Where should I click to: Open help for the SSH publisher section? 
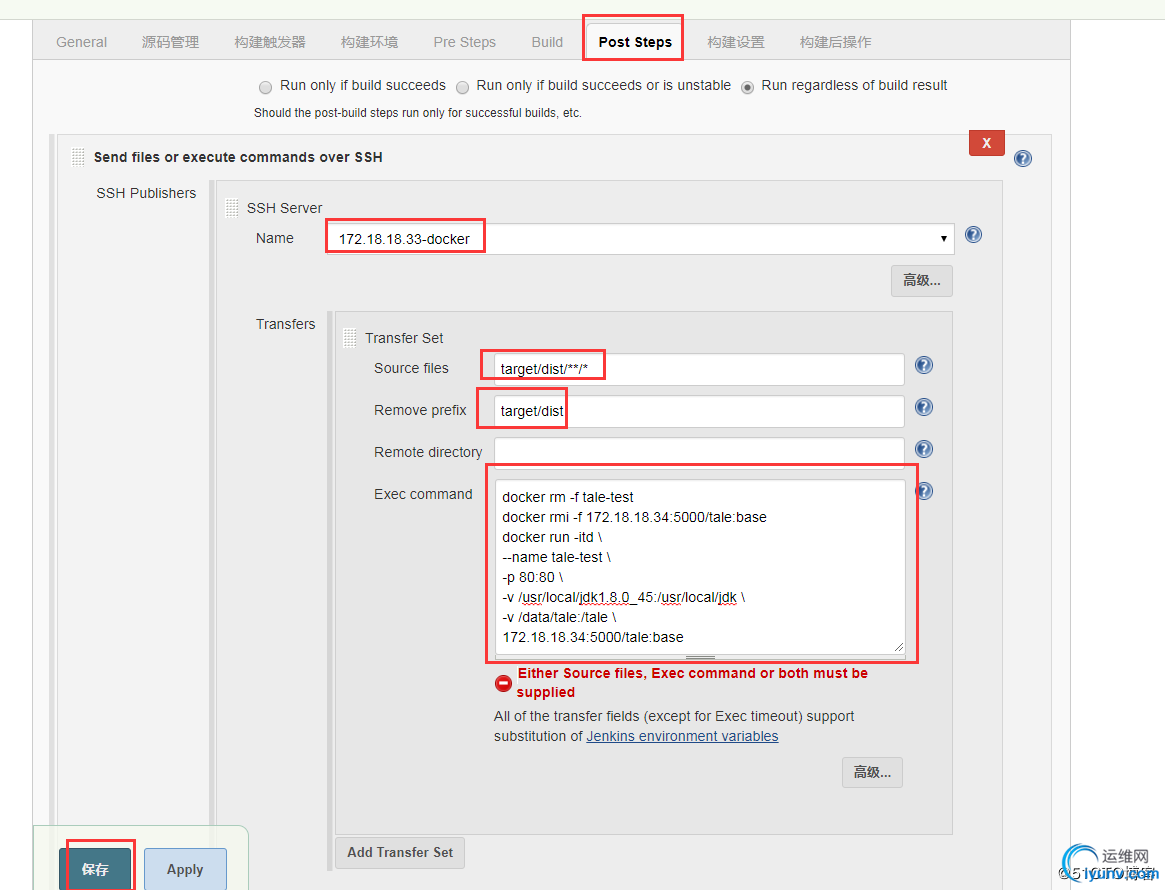(1022, 158)
